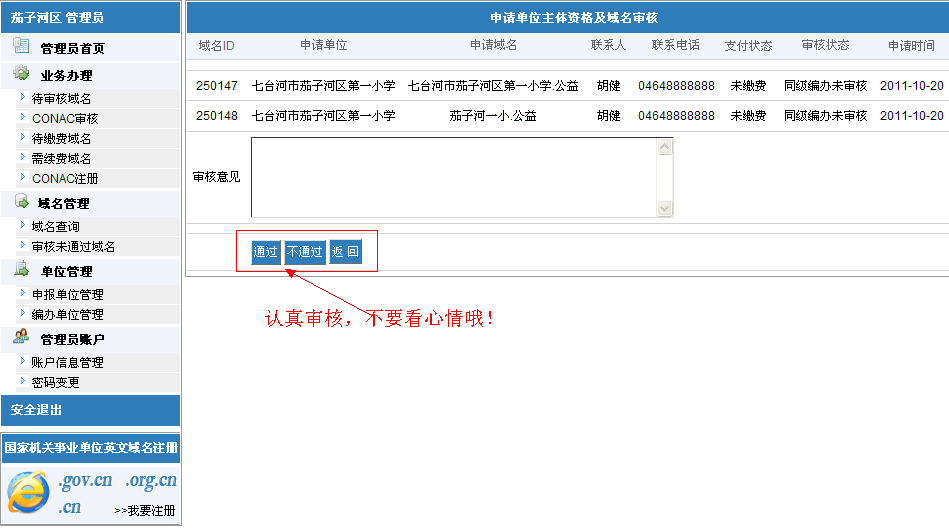Click the 返回 back button
The height and width of the screenshot is (528, 949).
click(345, 252)
